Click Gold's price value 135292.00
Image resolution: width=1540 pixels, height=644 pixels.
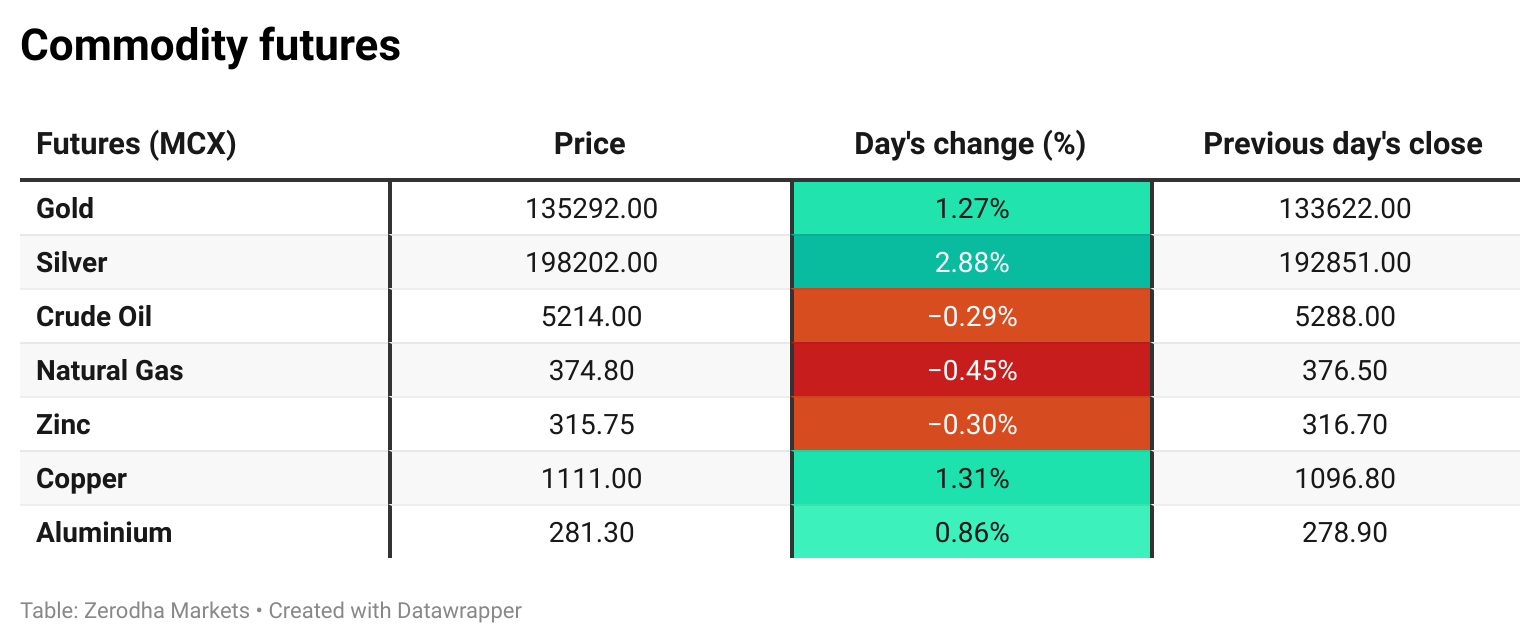coord(591,209)
